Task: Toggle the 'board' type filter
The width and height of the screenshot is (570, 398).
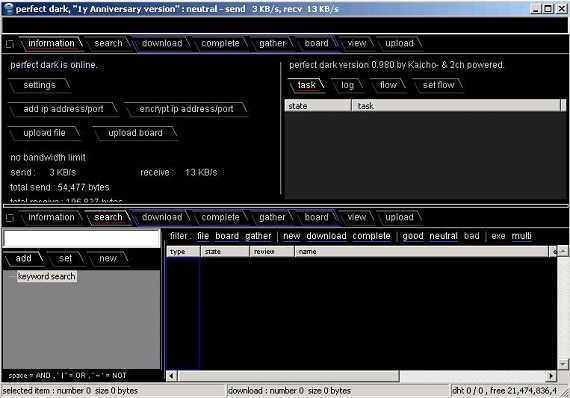Action: pyautogui.click(x=227, y=236)
